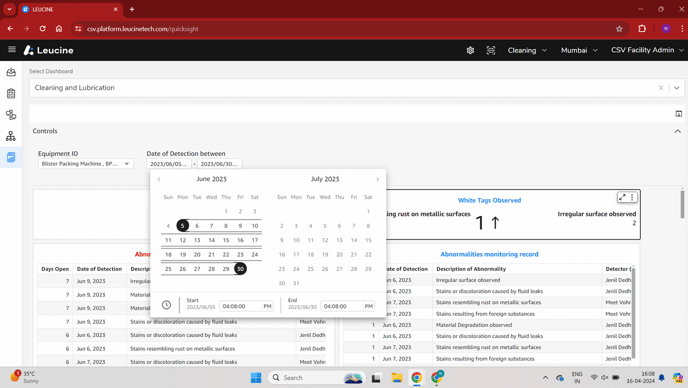Open File Explorer from the taskbar
The image size is (688, 388).
click(397, 377)
